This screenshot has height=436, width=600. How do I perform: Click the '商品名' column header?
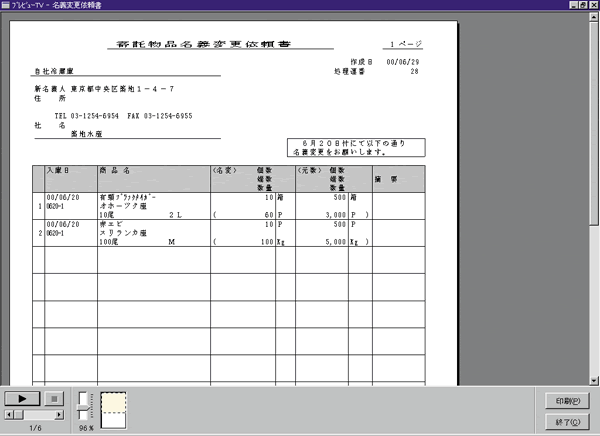[114, 170]
